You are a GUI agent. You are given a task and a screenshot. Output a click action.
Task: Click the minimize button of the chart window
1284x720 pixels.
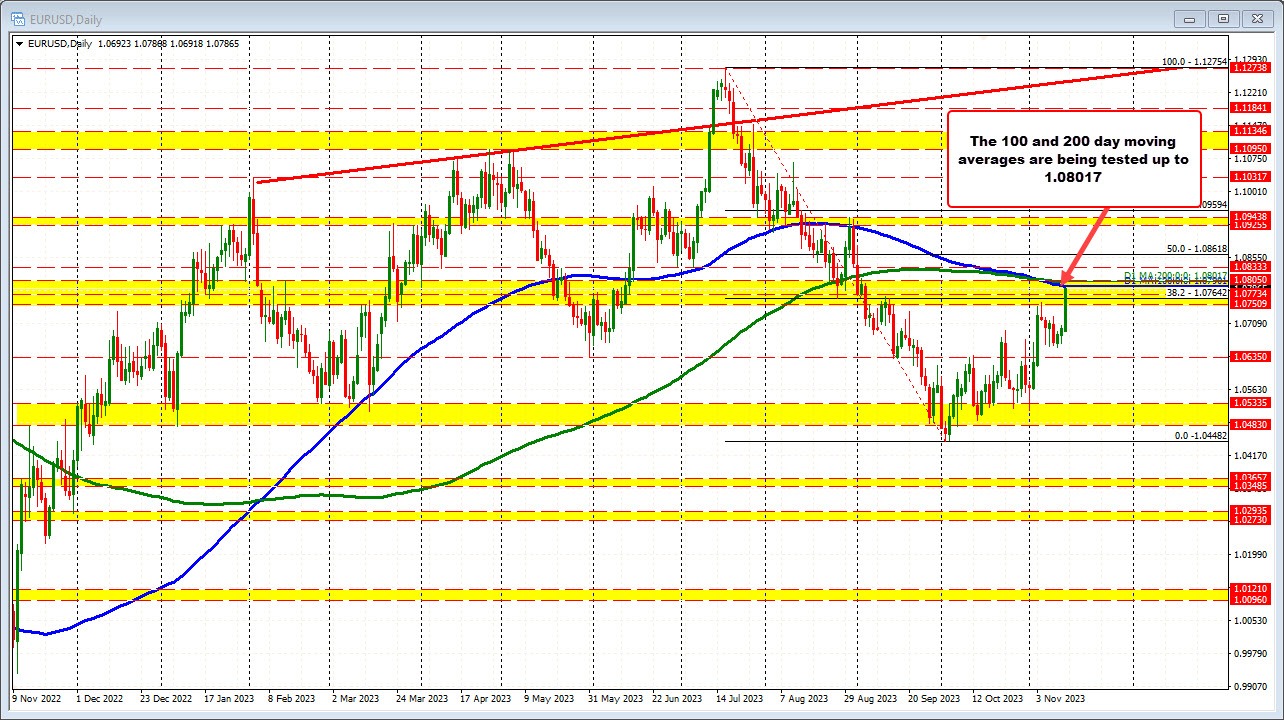[x=1188, y=18]
